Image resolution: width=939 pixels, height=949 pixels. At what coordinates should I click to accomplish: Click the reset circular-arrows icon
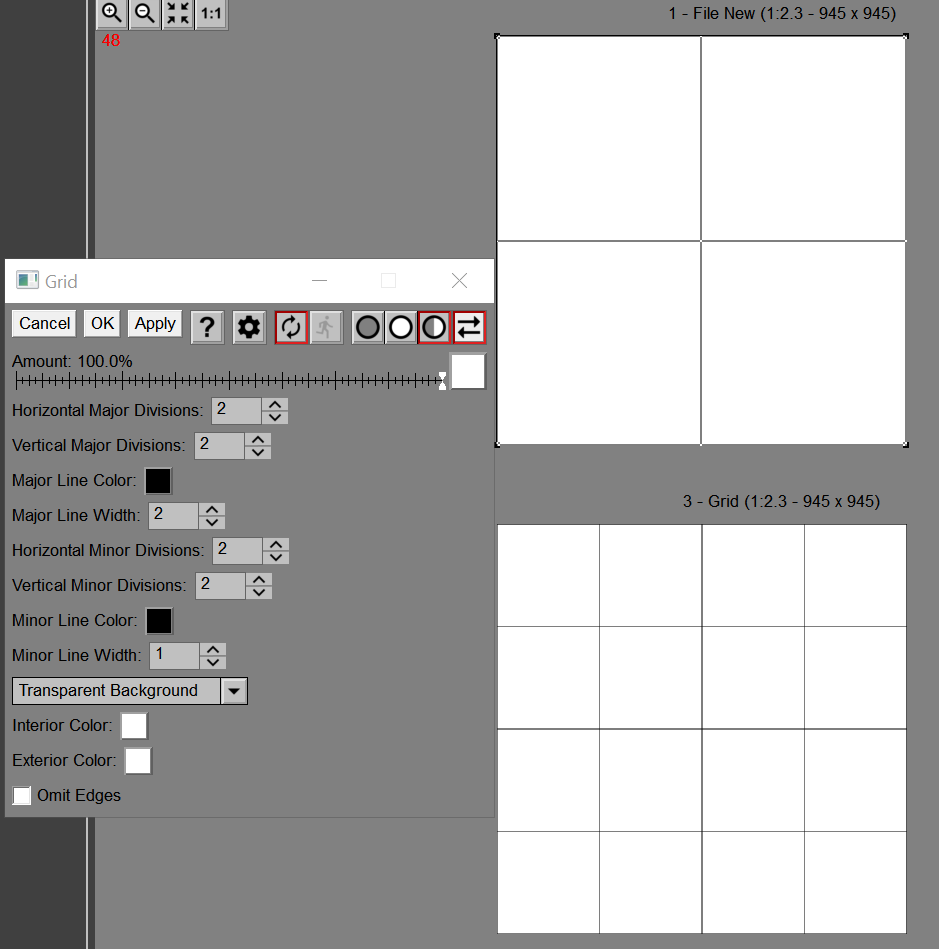[x=291, y=327]
